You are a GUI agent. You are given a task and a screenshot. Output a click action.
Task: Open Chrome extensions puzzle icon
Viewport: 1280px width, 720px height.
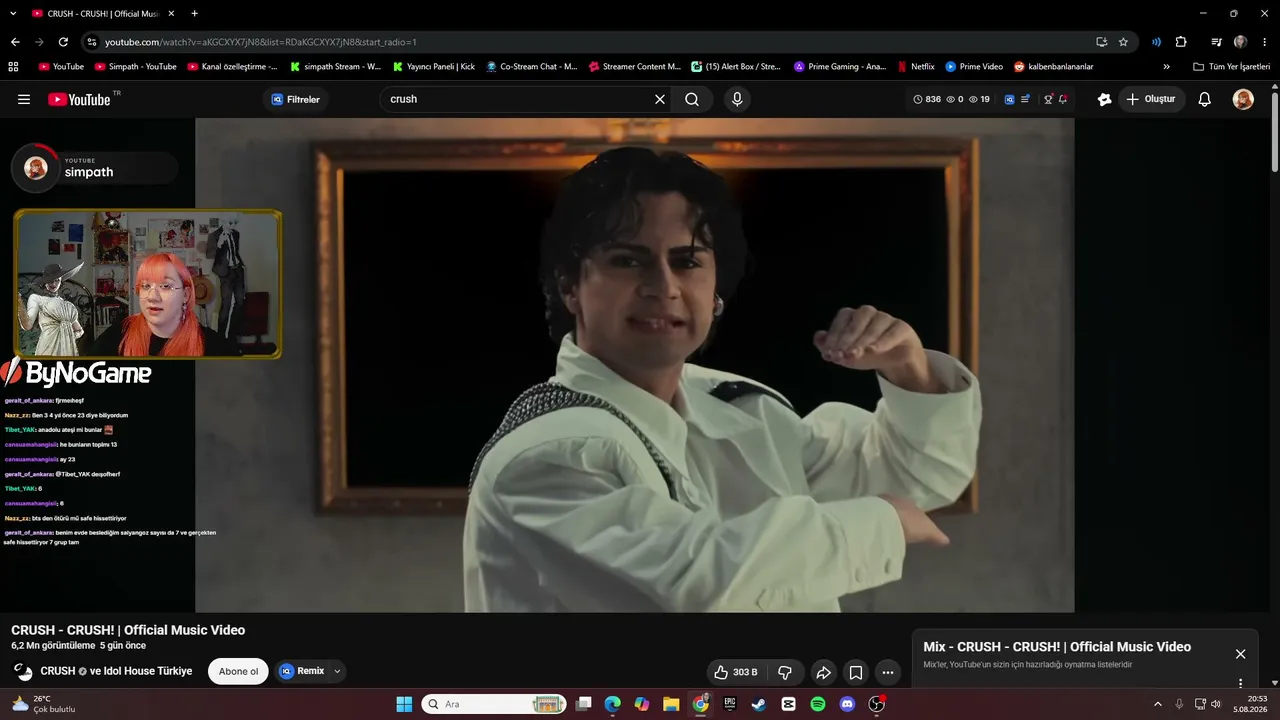coord(1181,42)
